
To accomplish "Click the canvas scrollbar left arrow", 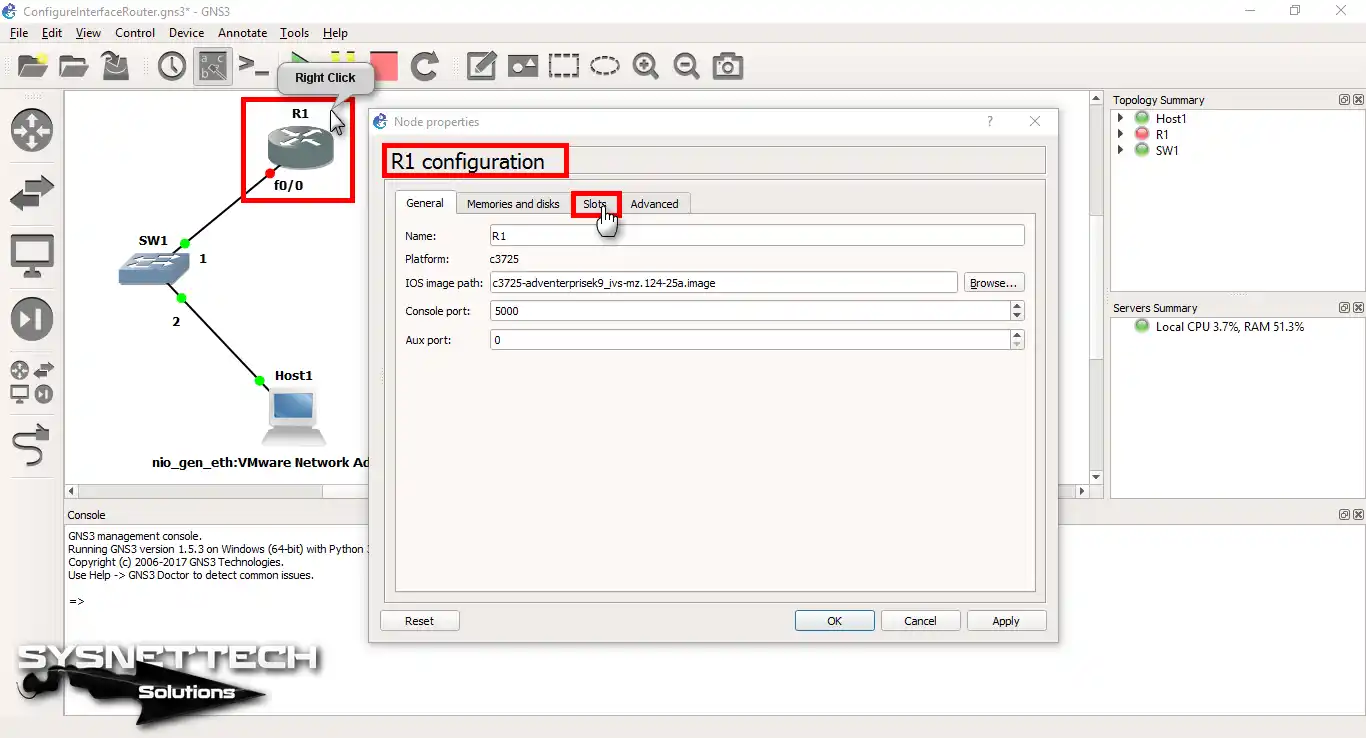I will (71, 492).
